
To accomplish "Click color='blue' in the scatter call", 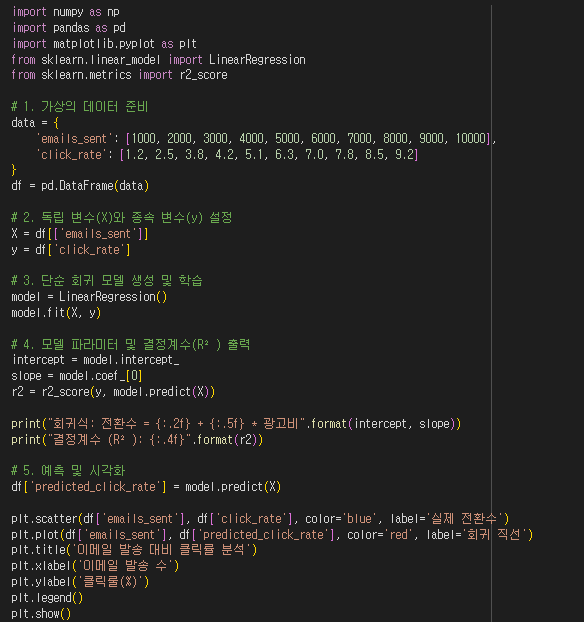I will [x=340, y=518].
